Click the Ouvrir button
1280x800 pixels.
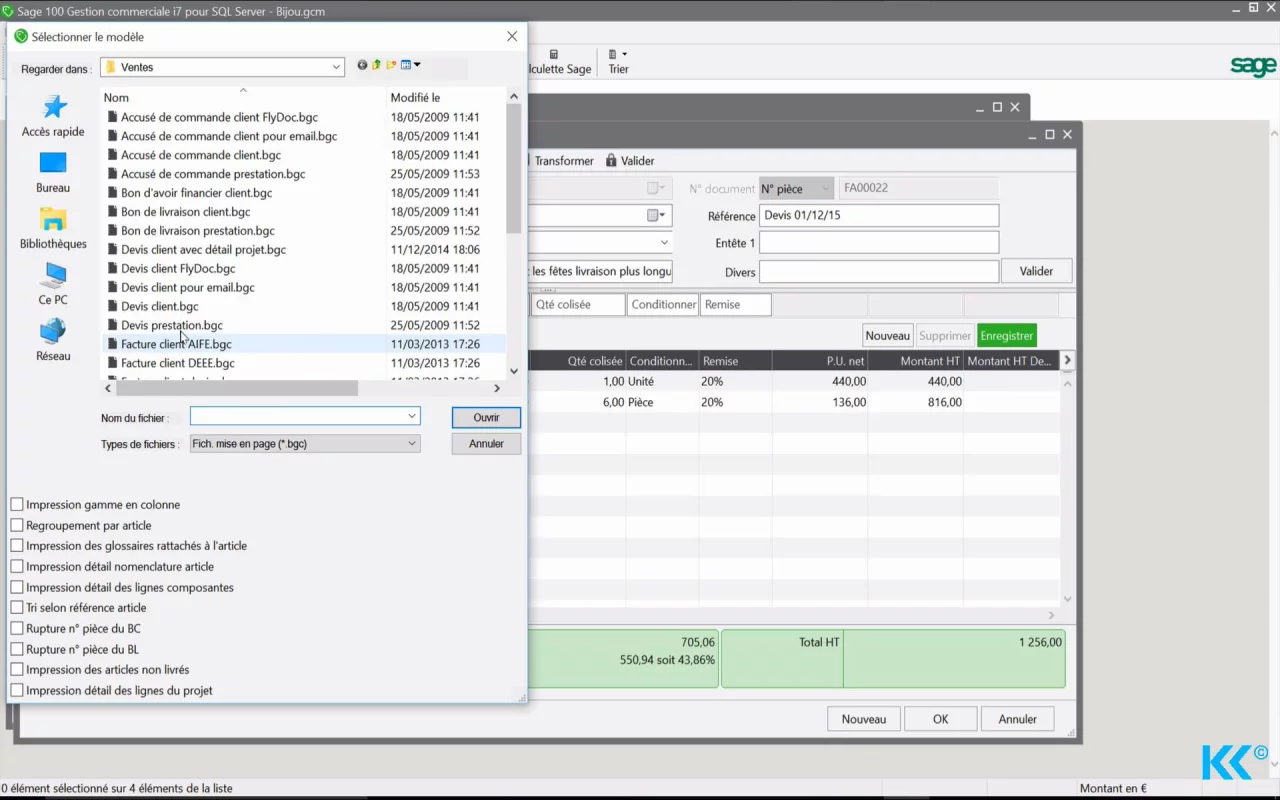coord(486,417)
